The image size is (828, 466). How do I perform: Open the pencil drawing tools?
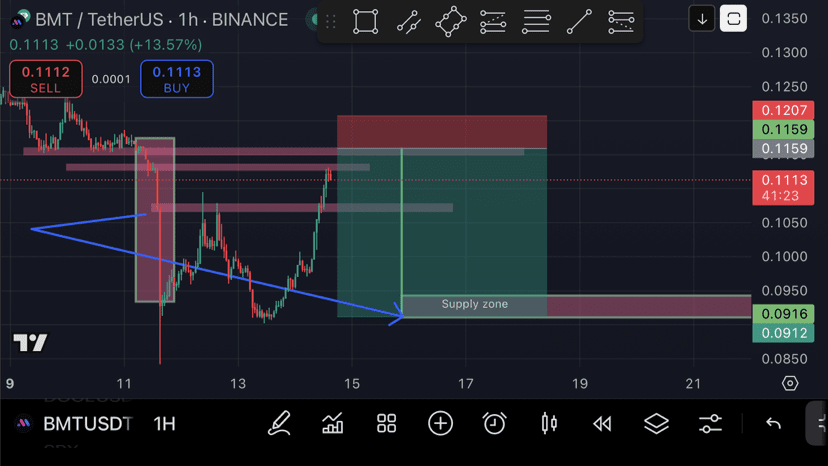pyautogui.click(x=279, y=423)
